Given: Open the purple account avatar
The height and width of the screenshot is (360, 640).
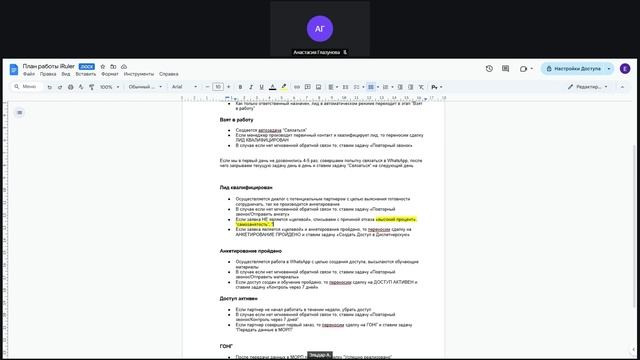Looking at the screenshot, I should (x=625, y=69).
